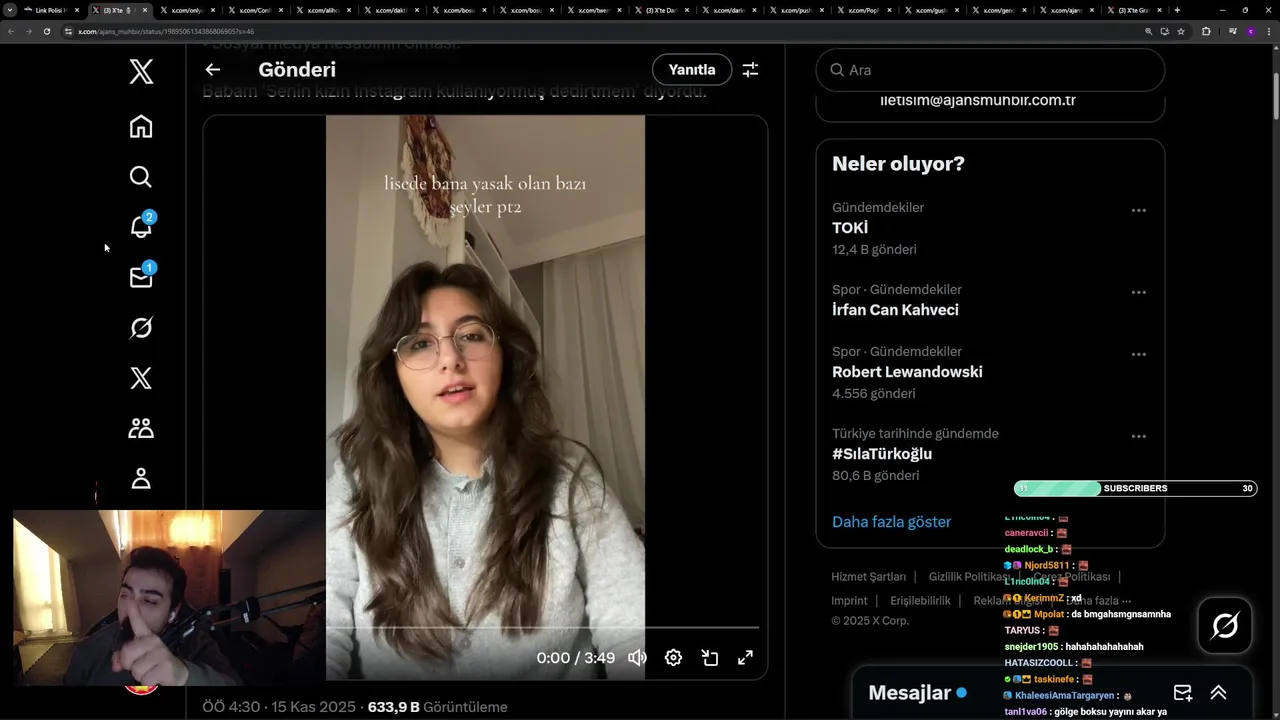Viewport: 1280px width, 720px height.
Task: Open a new browser tab
Action: pos(1177,10)
